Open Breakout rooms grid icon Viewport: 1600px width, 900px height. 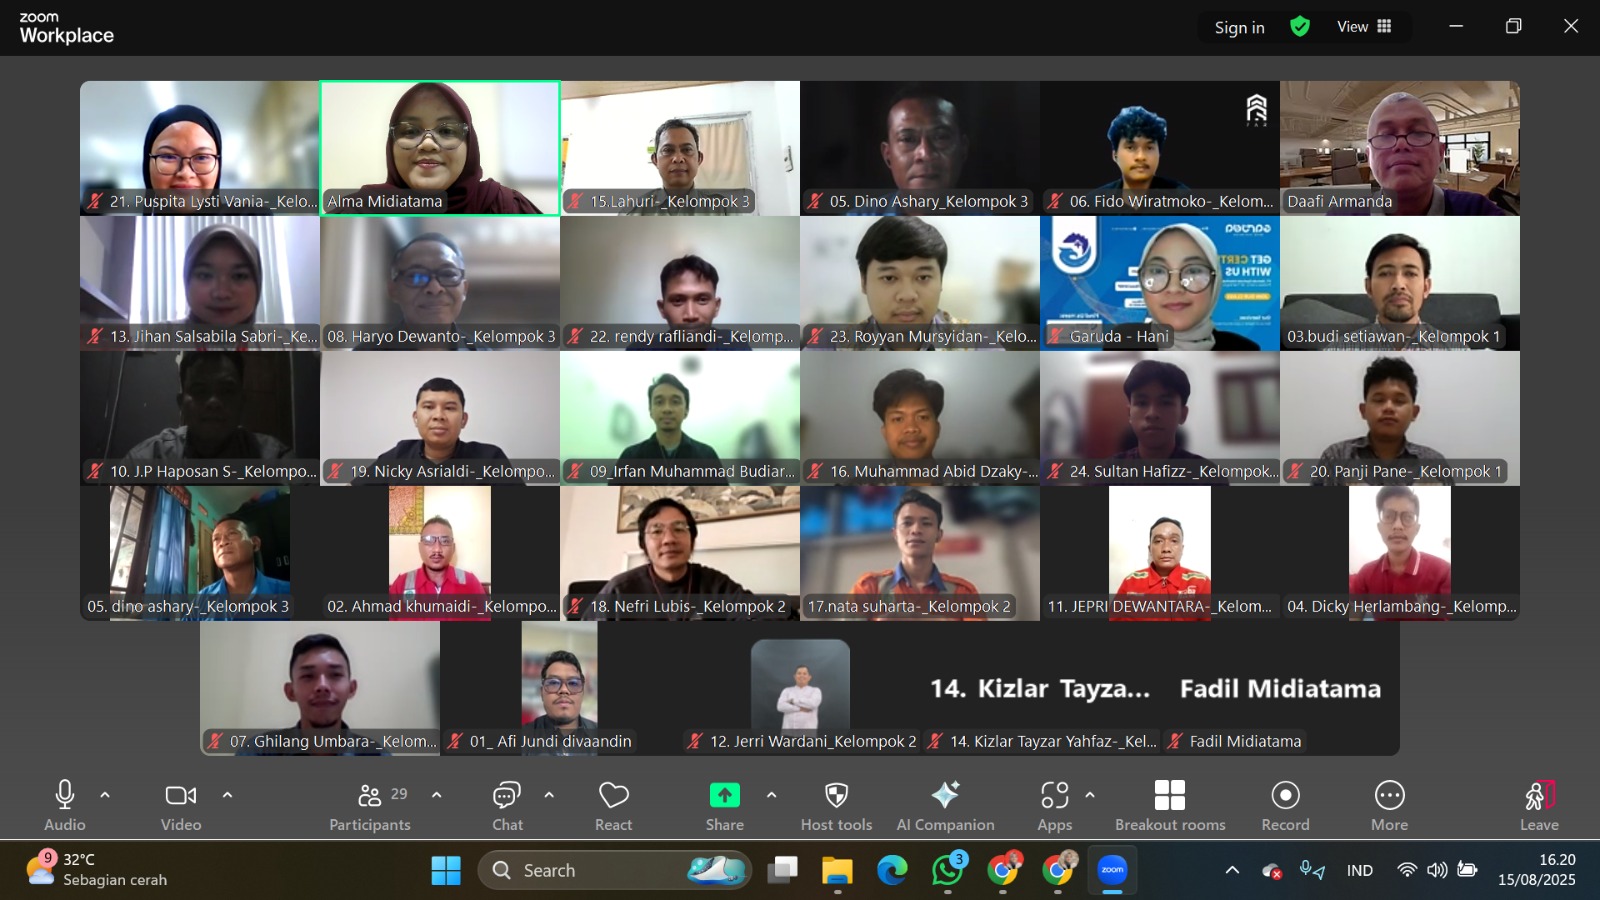click(1169, 796)
